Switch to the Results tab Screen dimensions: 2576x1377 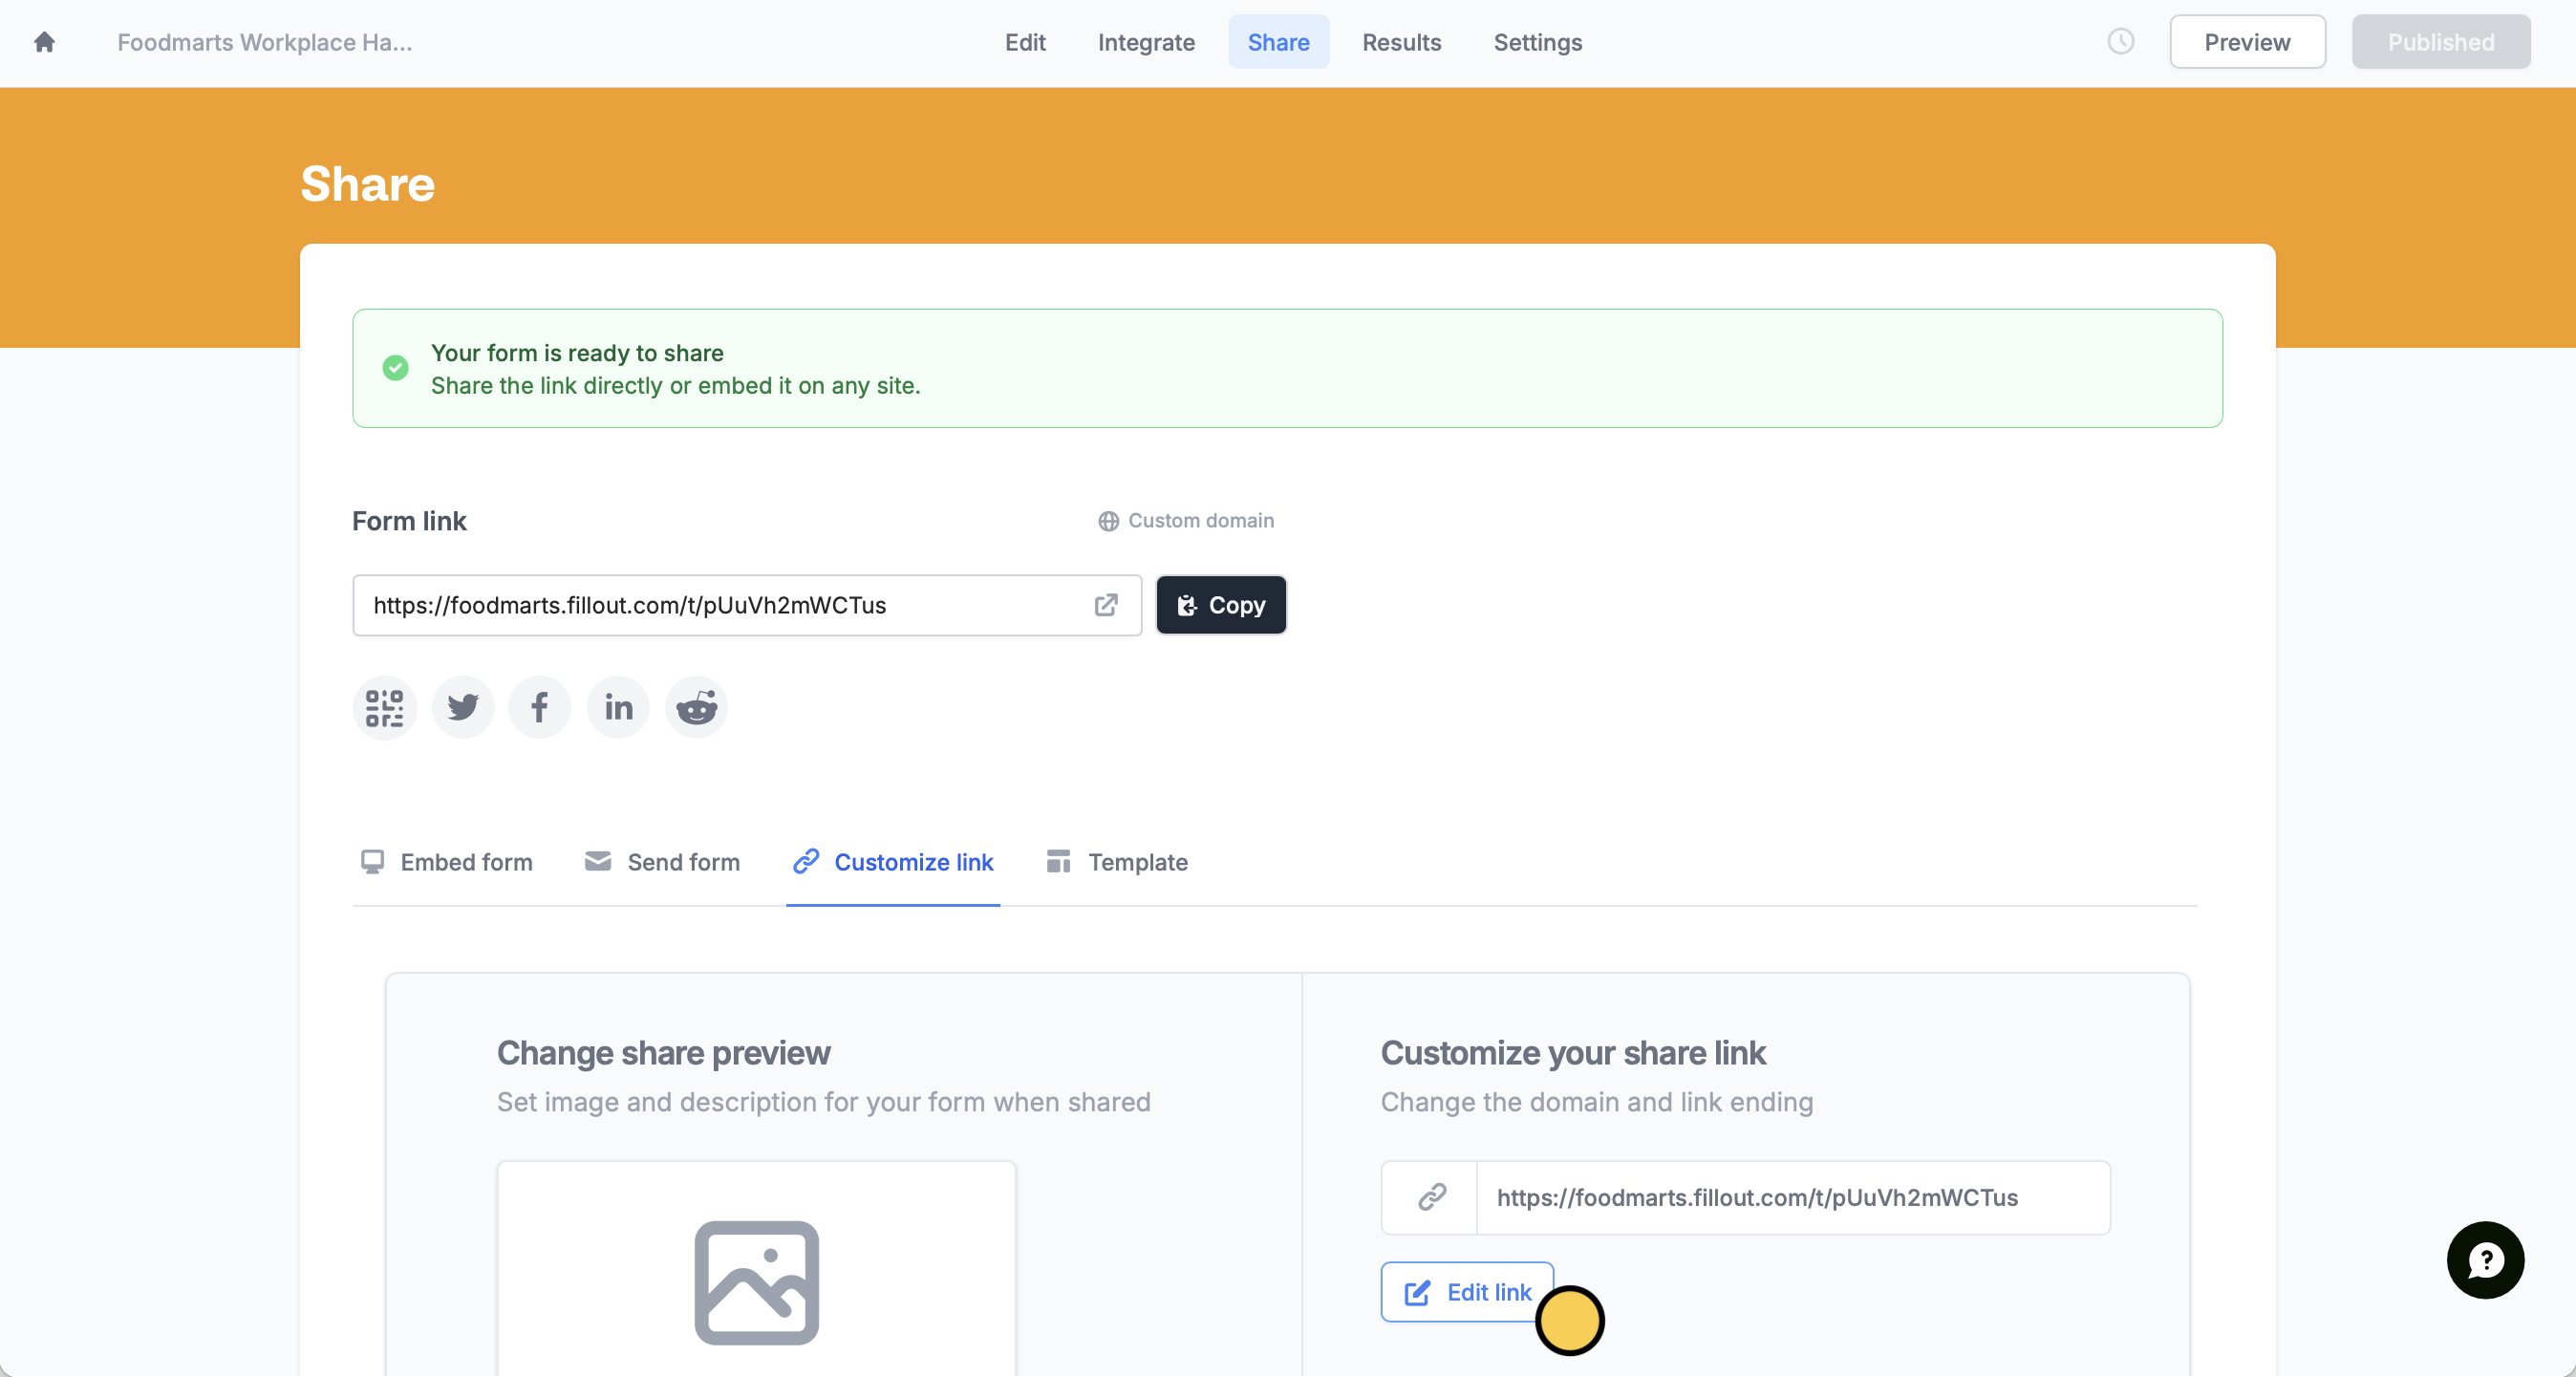point(1401,43)
